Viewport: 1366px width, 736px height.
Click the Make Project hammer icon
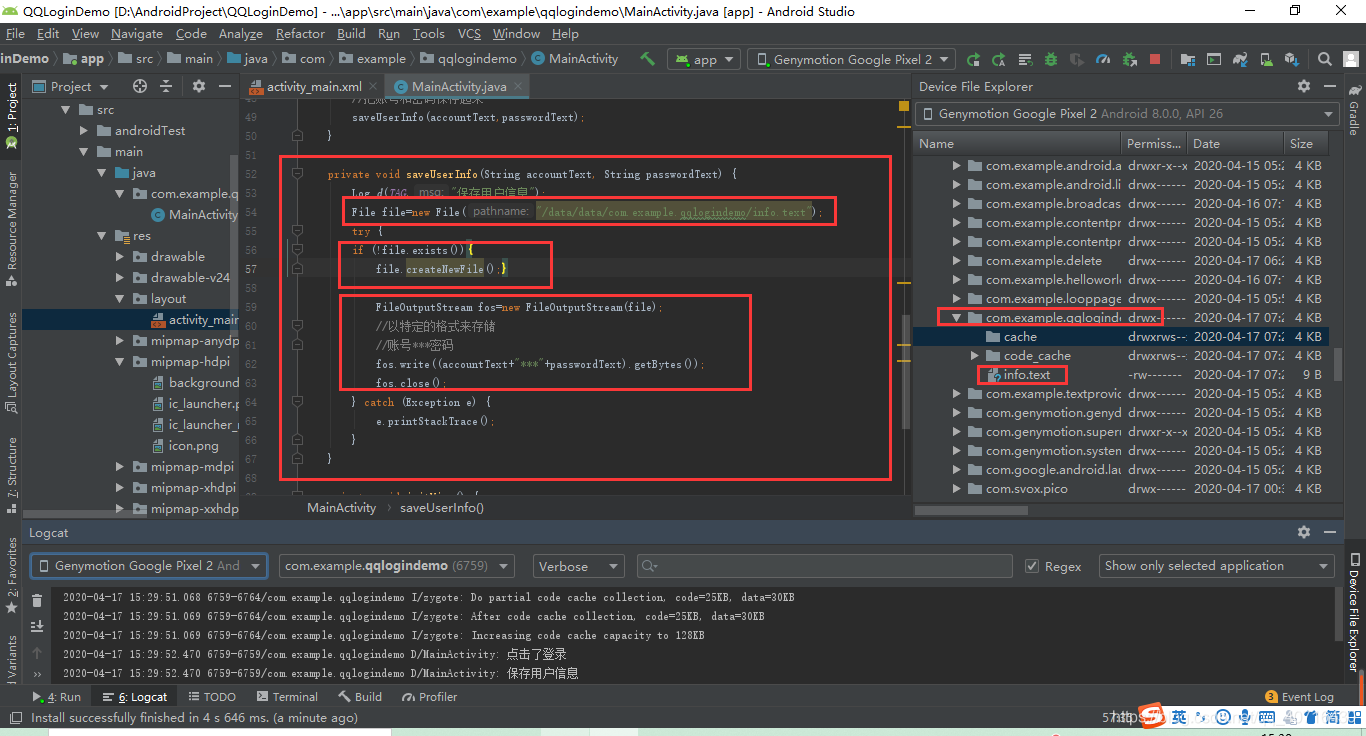click(x=648, y=59)
